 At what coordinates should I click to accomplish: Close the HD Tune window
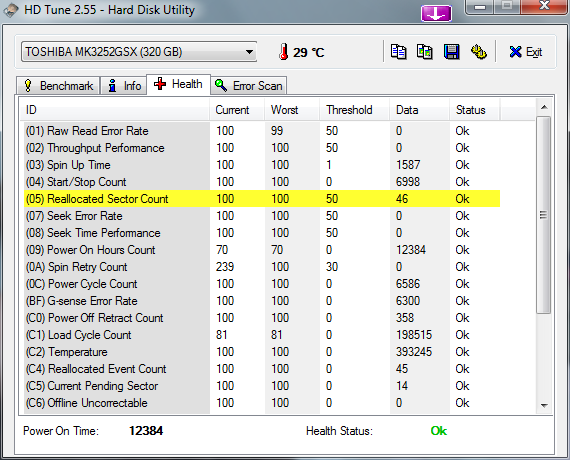544,6
